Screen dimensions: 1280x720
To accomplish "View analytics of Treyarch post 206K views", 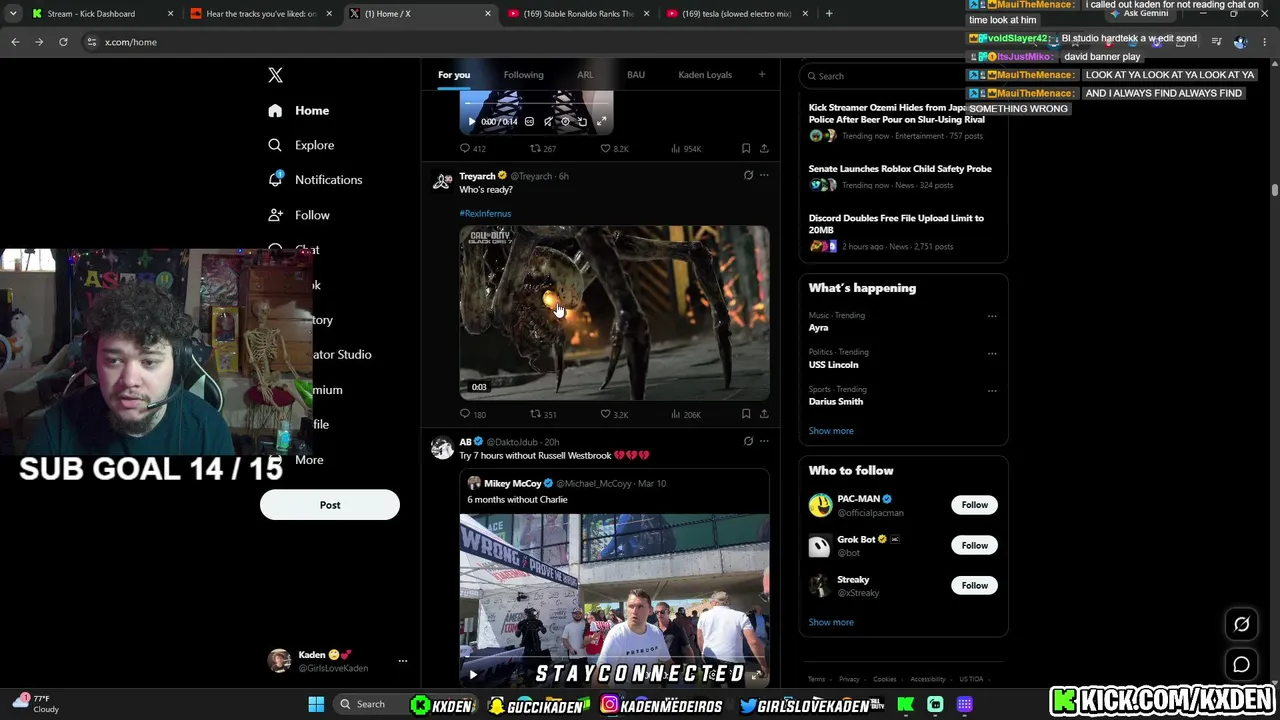I will (x=685, y=414).
